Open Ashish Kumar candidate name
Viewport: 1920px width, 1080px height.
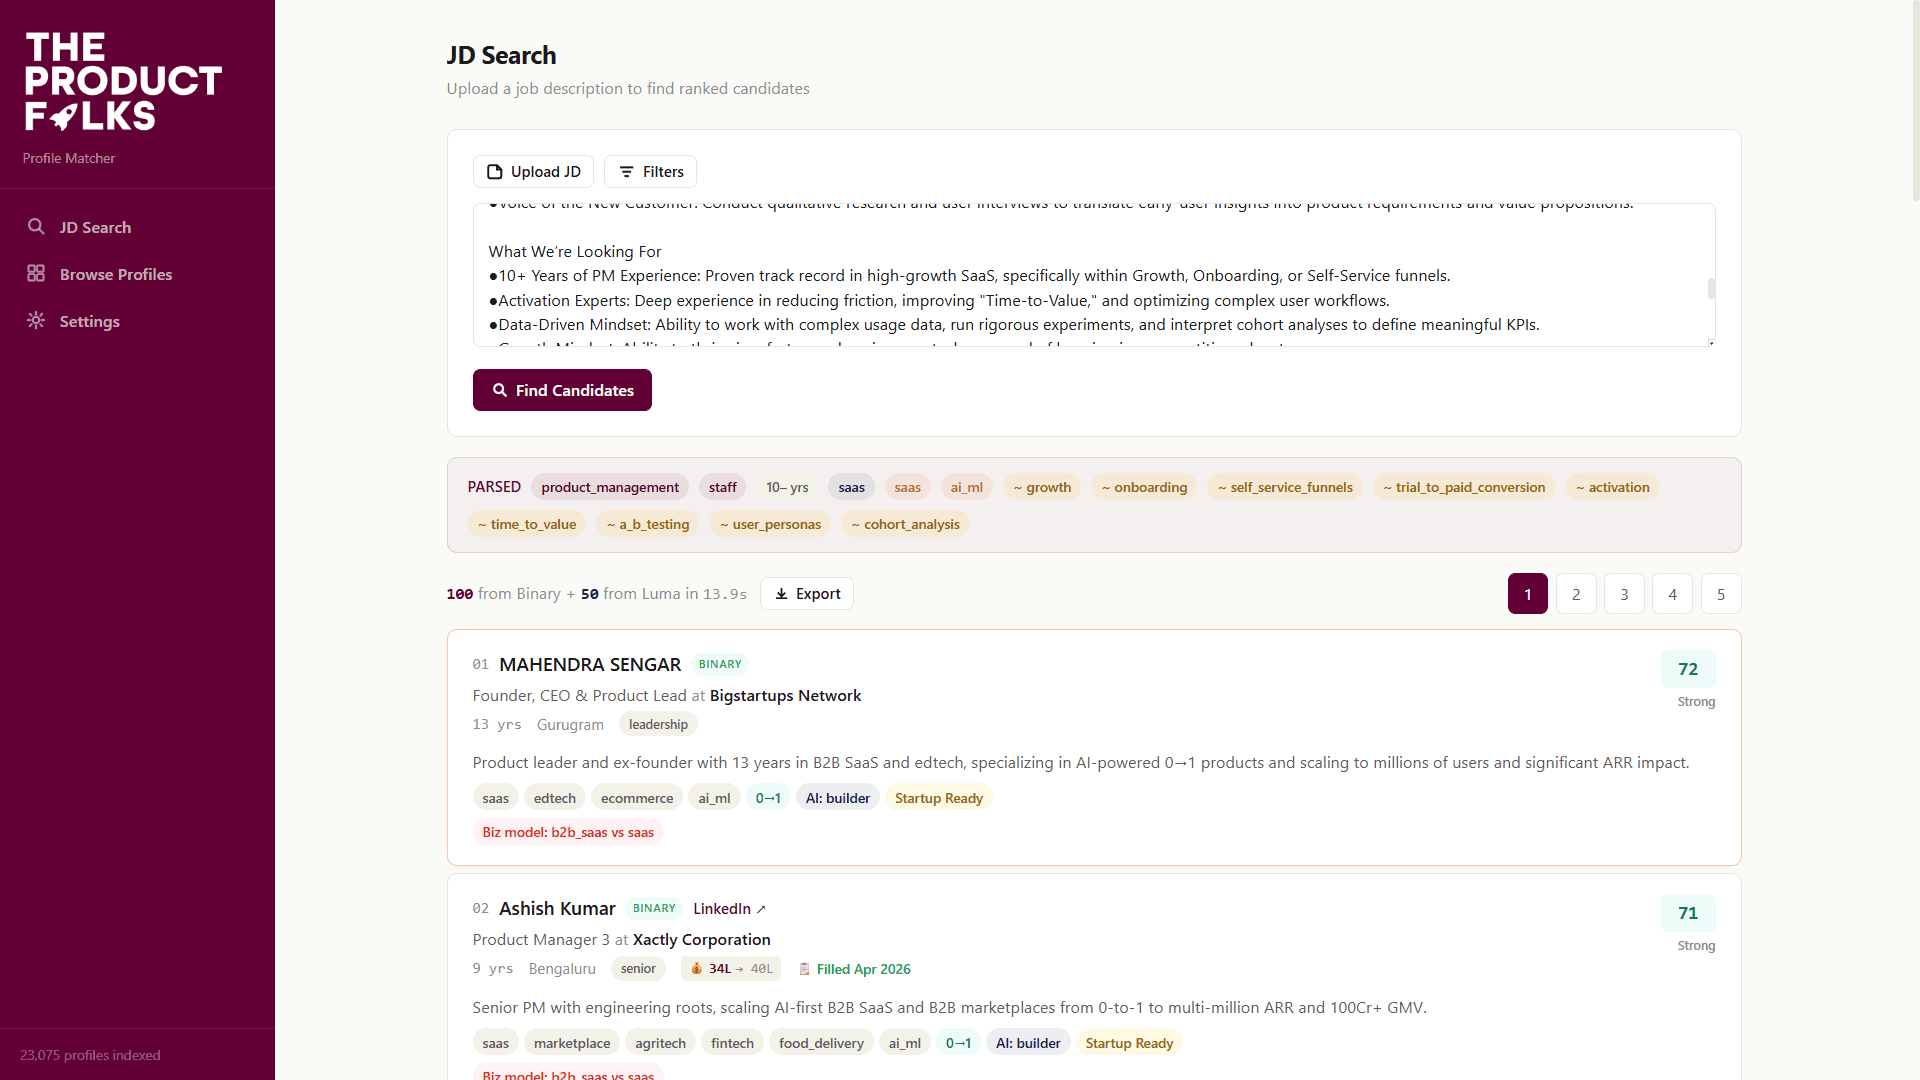coord(557,908)
